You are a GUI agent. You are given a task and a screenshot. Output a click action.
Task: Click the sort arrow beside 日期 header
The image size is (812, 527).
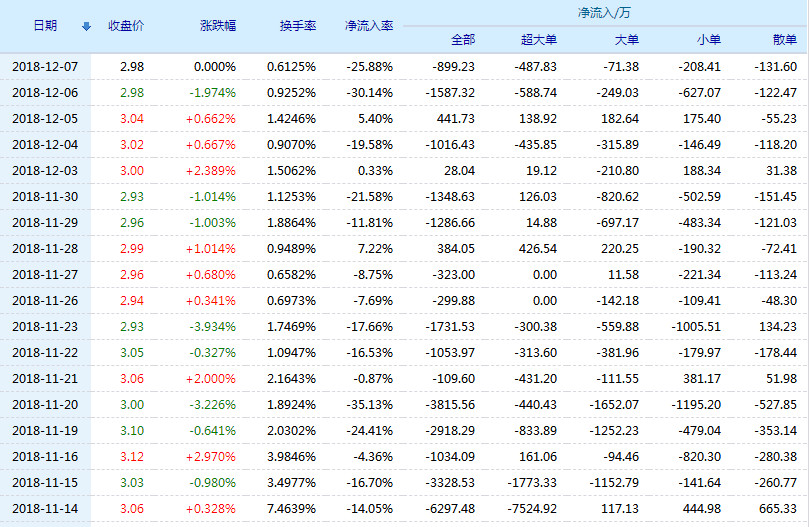click(85, 26)
